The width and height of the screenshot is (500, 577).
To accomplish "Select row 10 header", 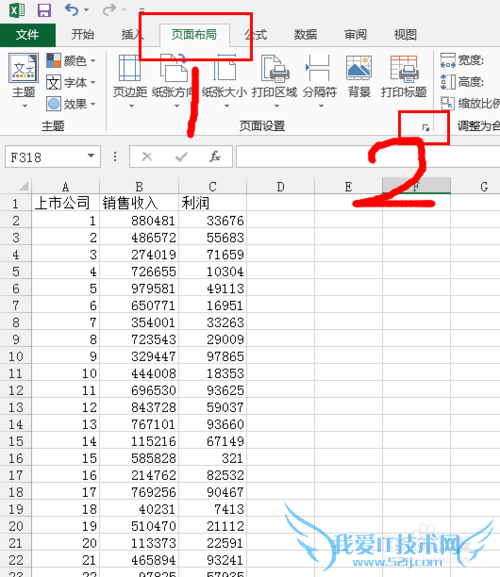I will 15,356.
